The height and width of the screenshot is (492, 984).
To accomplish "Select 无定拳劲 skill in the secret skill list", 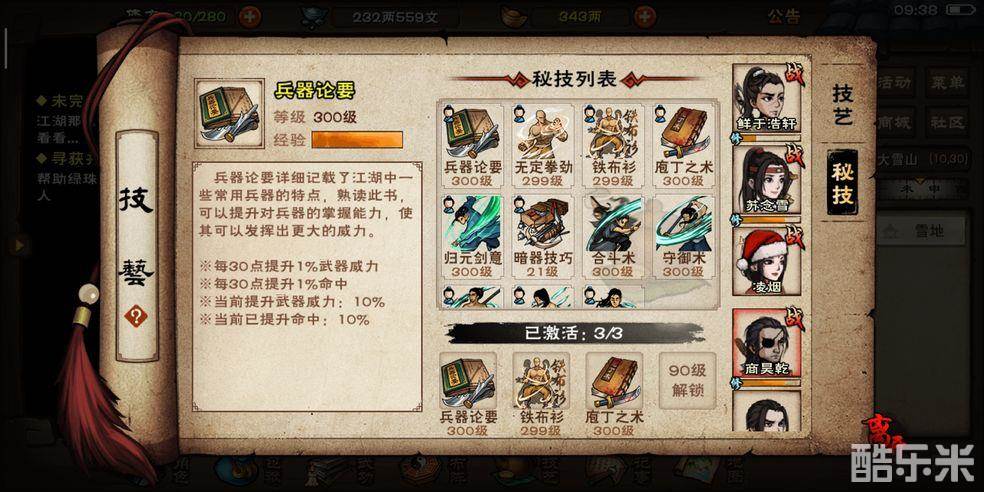I will (x=543, y=145).
